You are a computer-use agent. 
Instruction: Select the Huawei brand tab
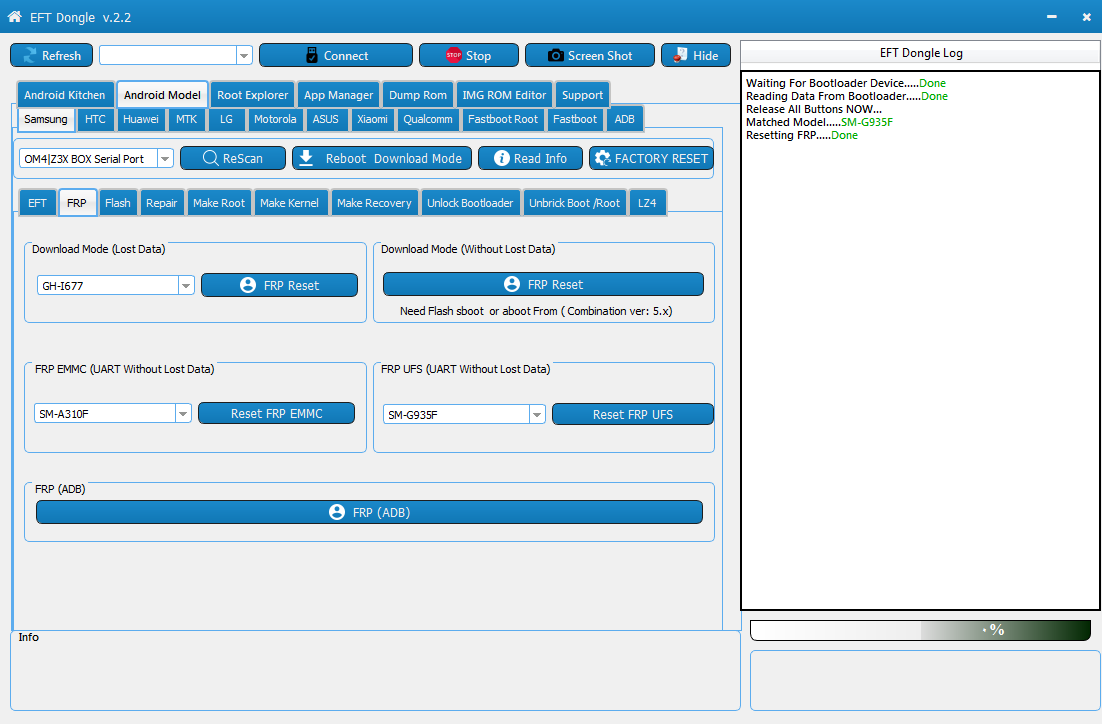click(141, 119)
